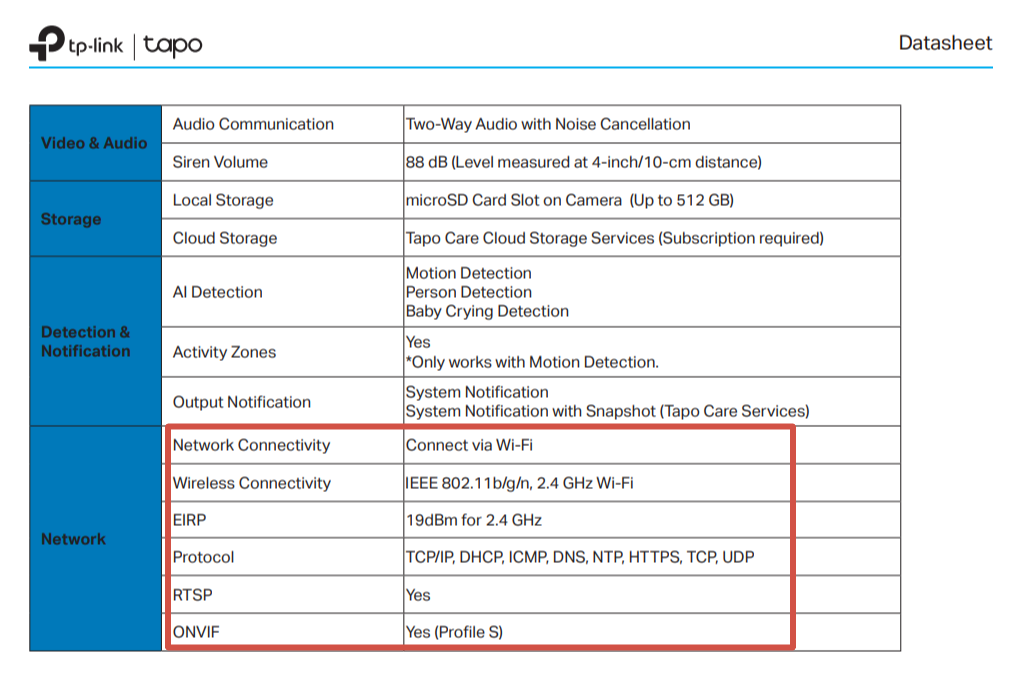Click the Cloud Storage label
The width and height of the screenshot is (1011, 681).
click(x=225, y=238)
